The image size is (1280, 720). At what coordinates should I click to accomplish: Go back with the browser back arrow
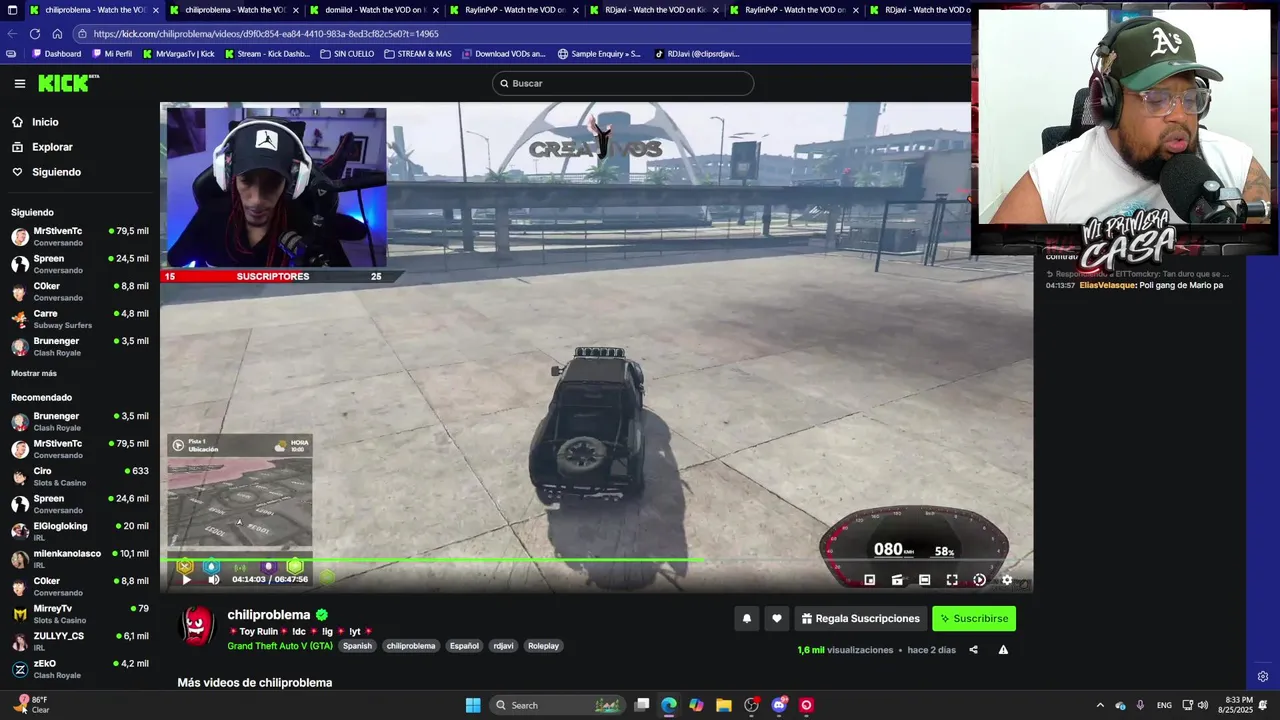point(12,33)
